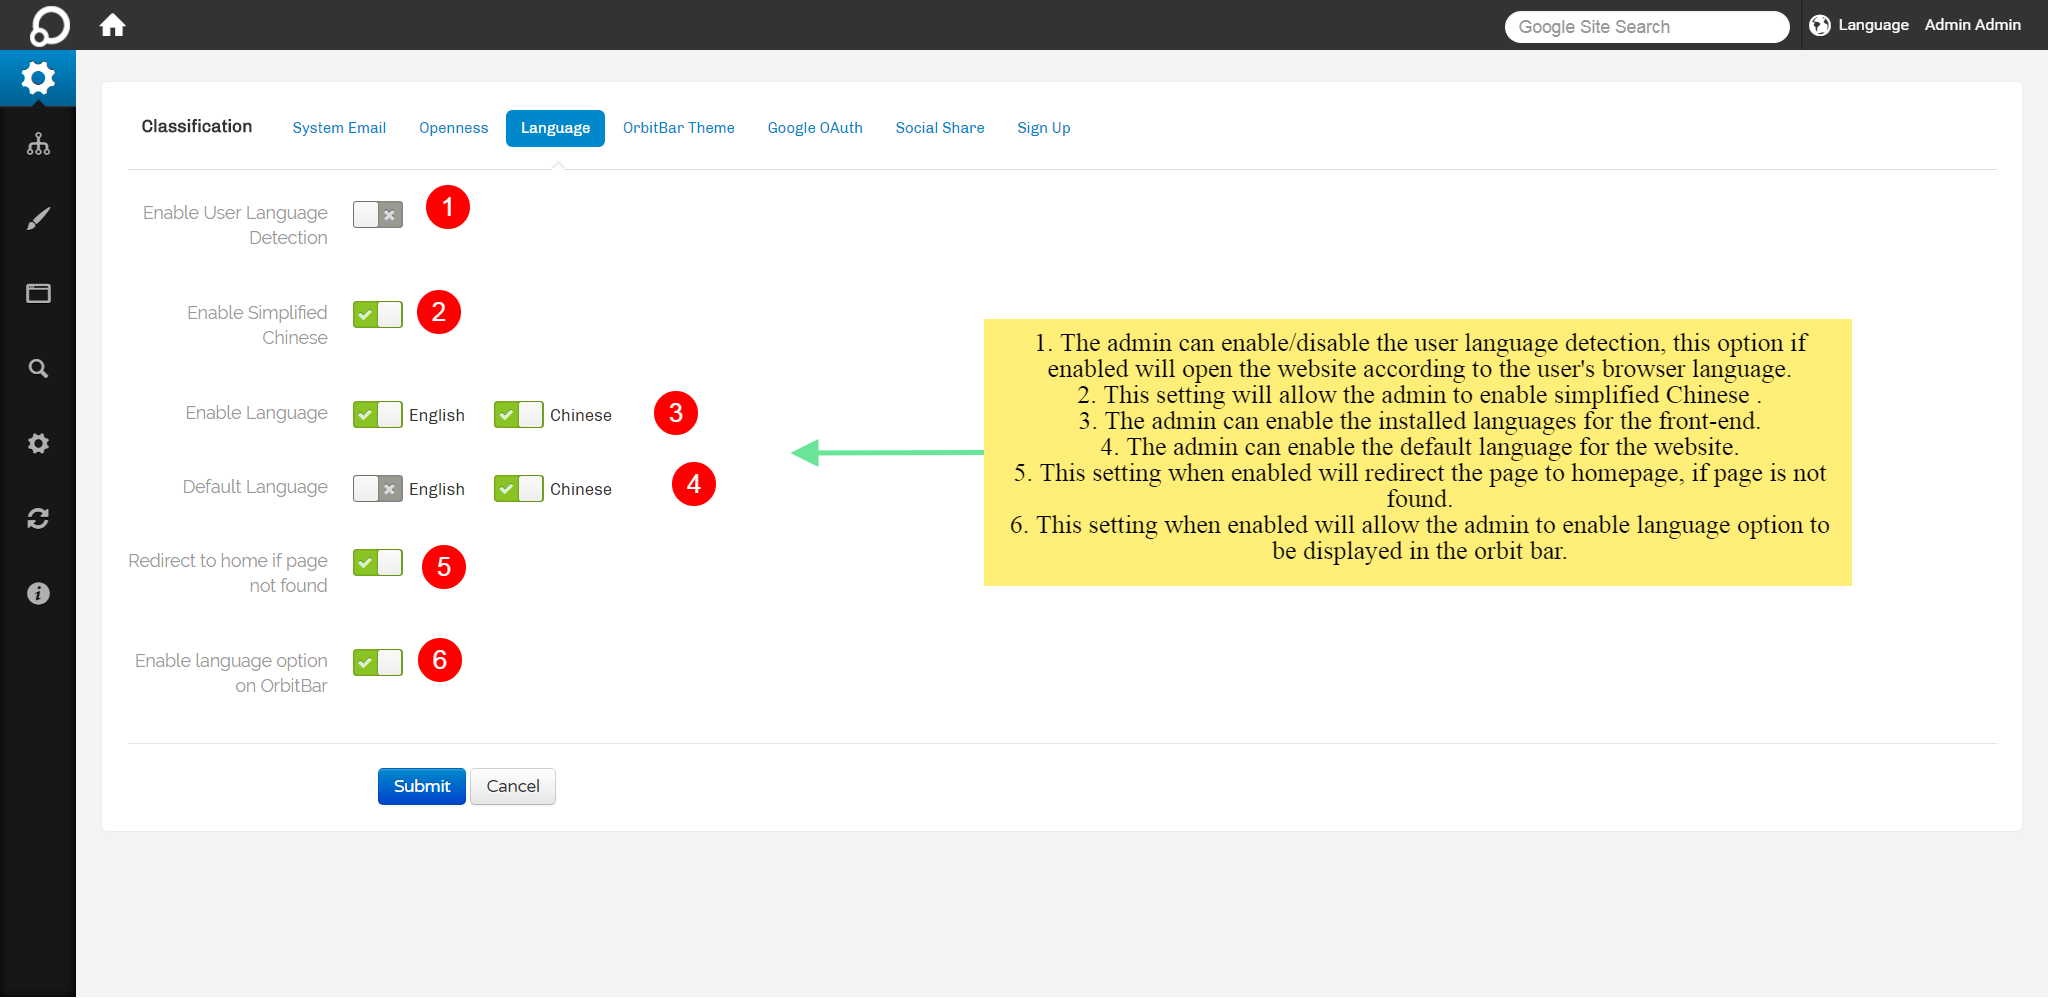Open the window layout sidebar icon
This screenshot has width=2048, height=998.
(x=38, y=293)
